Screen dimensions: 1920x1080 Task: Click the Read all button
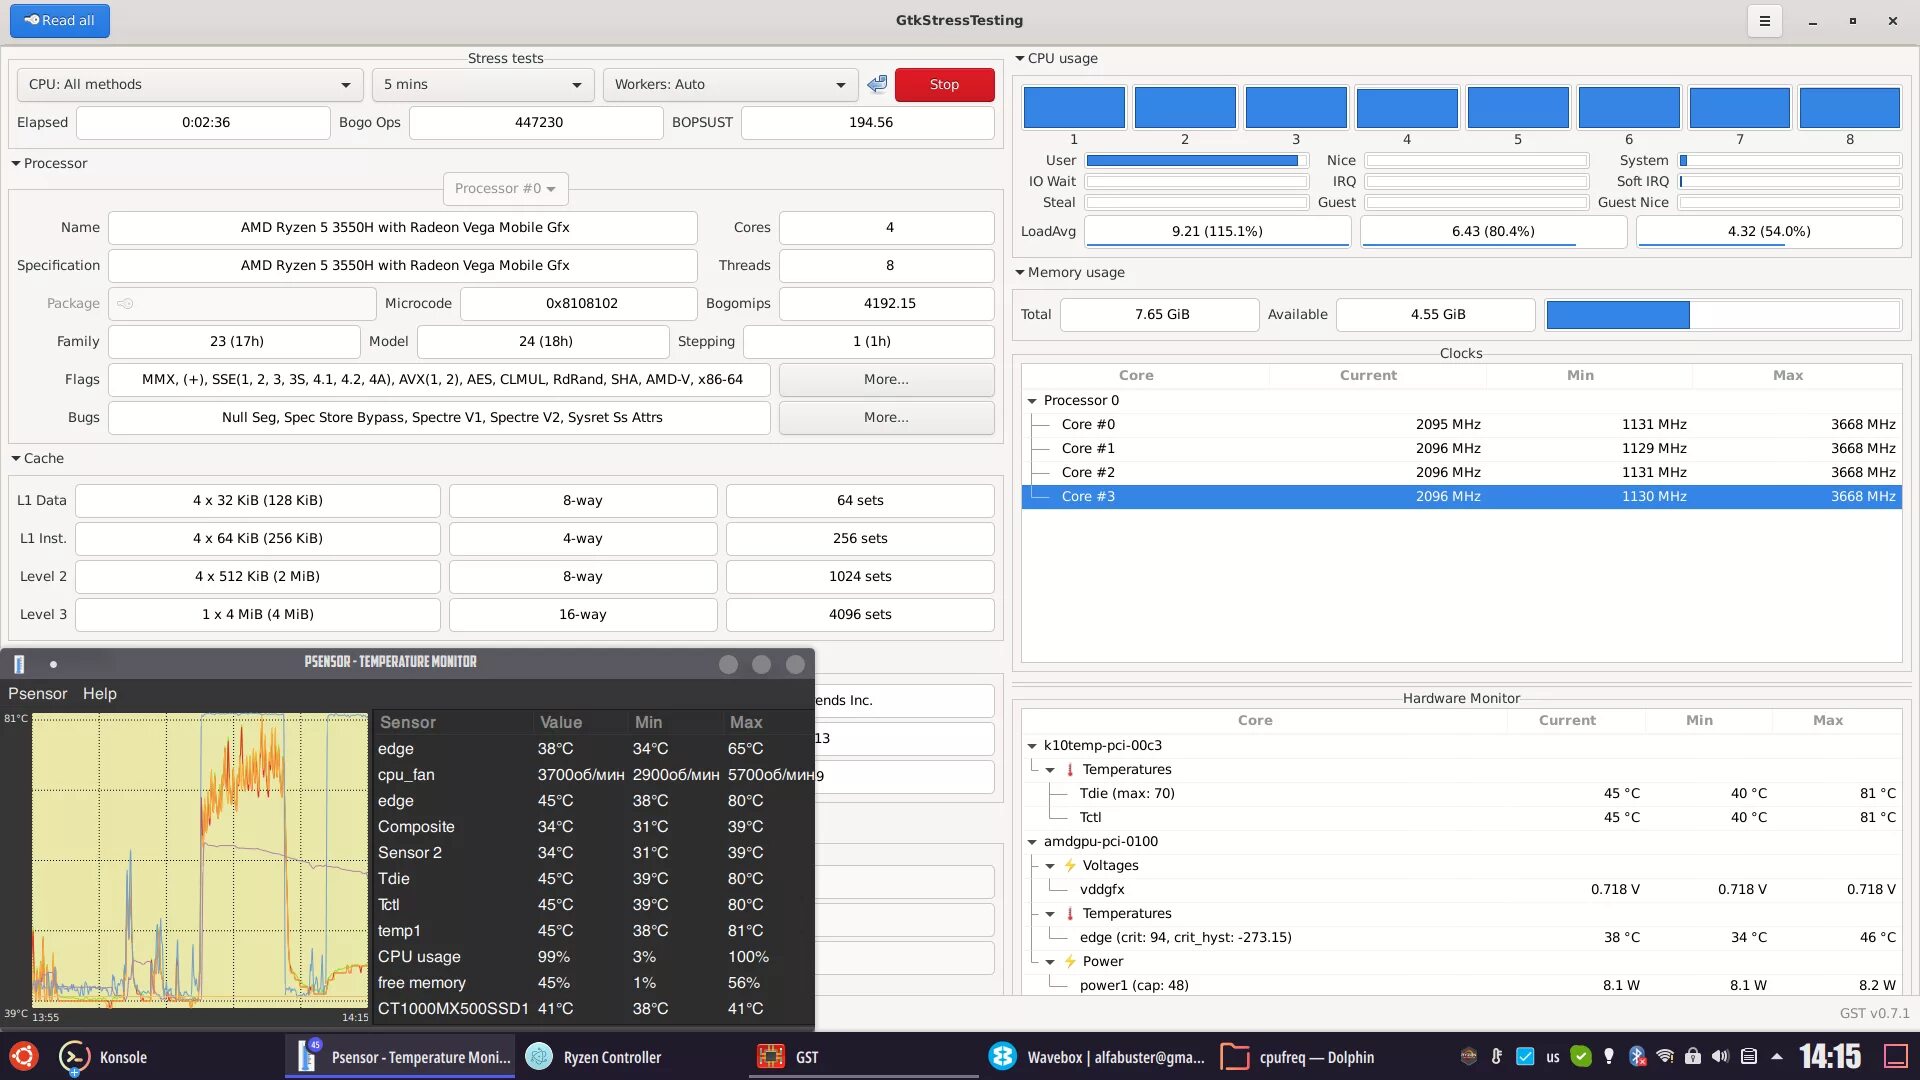click(60, 21)
